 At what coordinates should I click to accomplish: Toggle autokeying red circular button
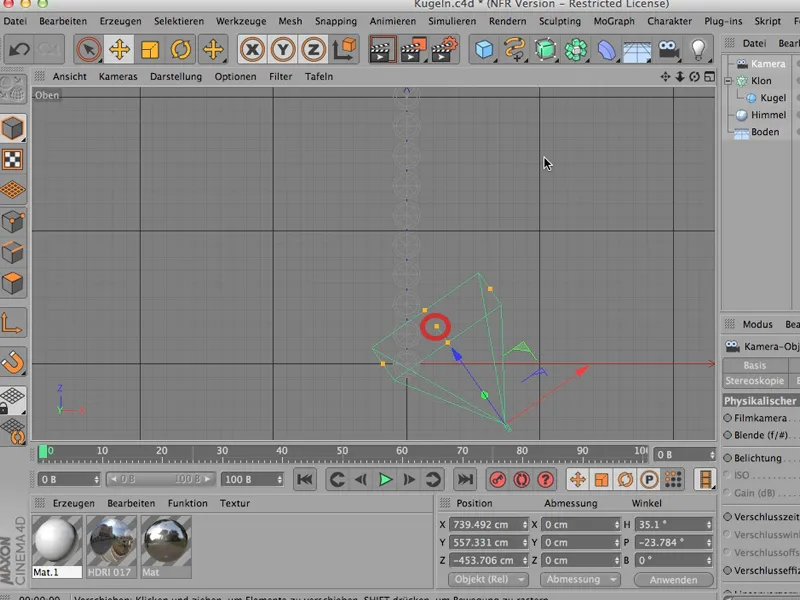tap(521, 480)
